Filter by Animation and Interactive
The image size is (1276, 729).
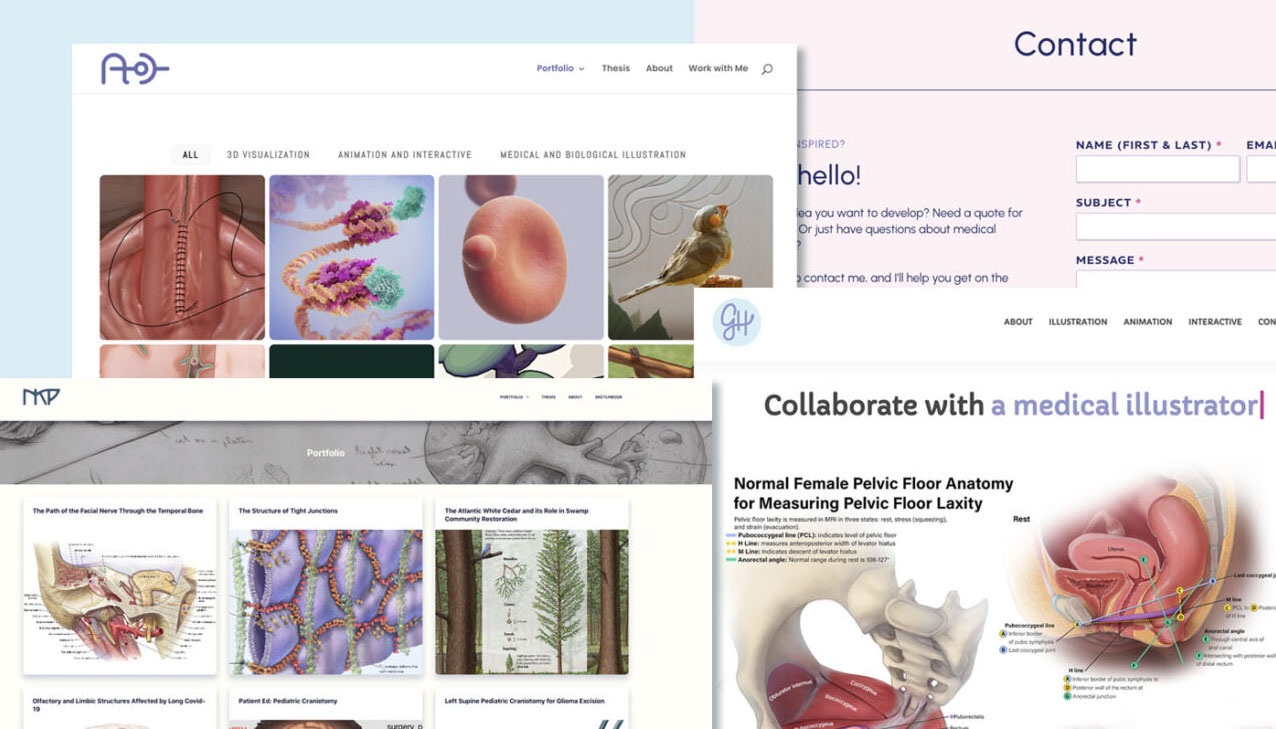point(405,155)
